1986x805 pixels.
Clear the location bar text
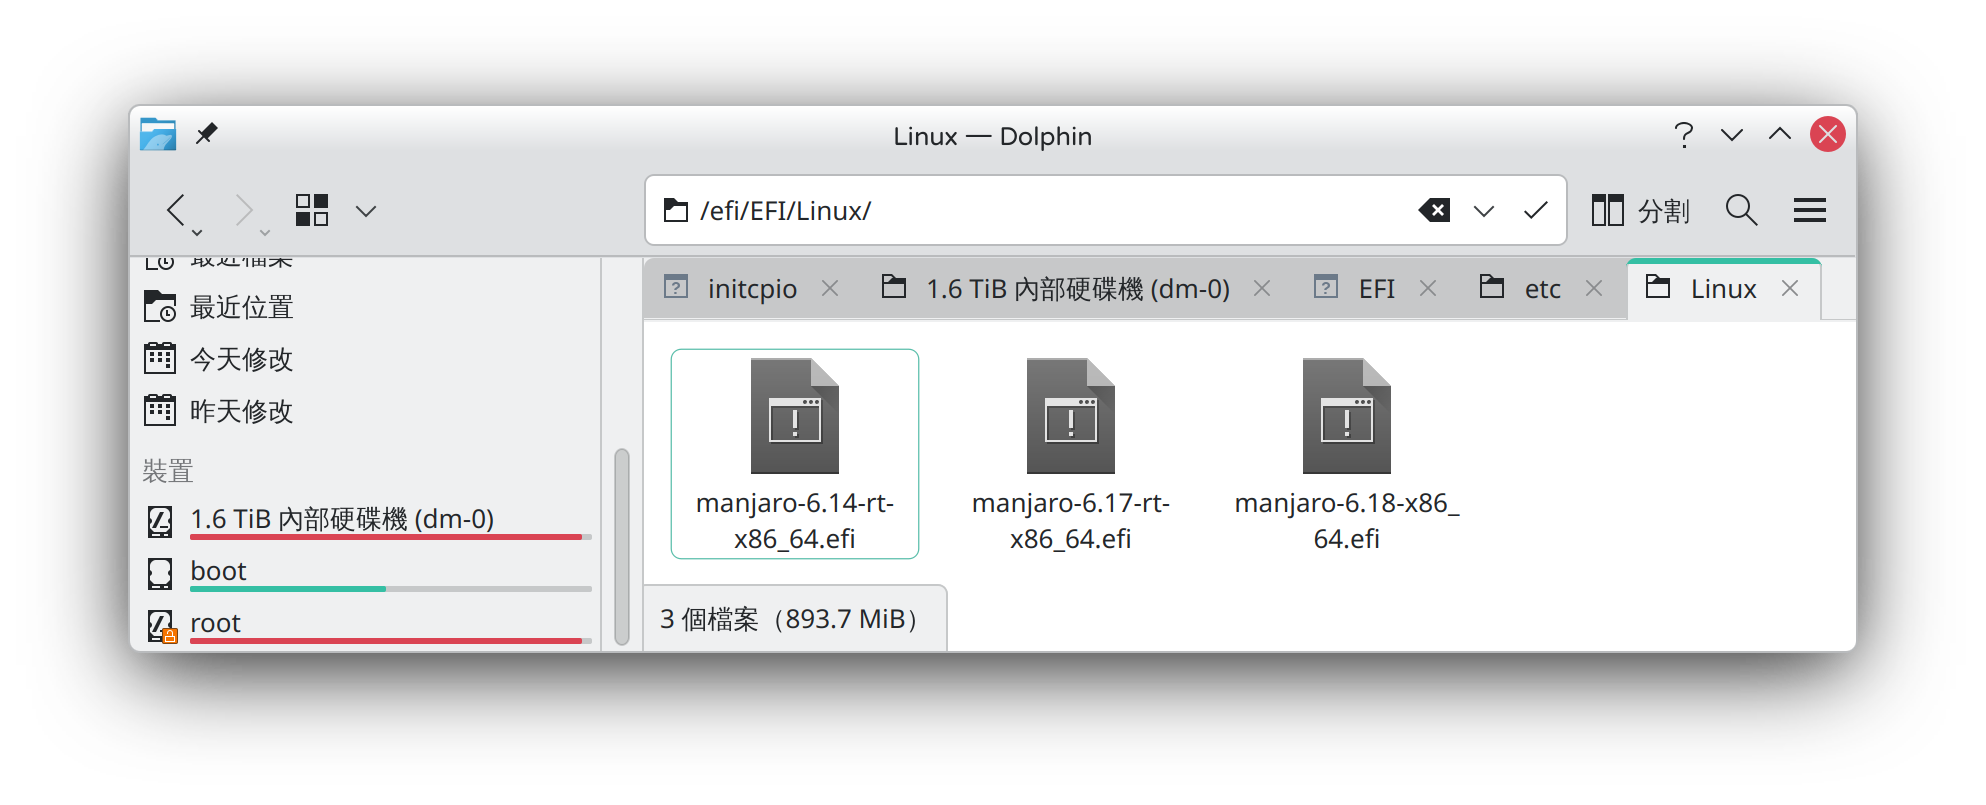point(1434,211)
